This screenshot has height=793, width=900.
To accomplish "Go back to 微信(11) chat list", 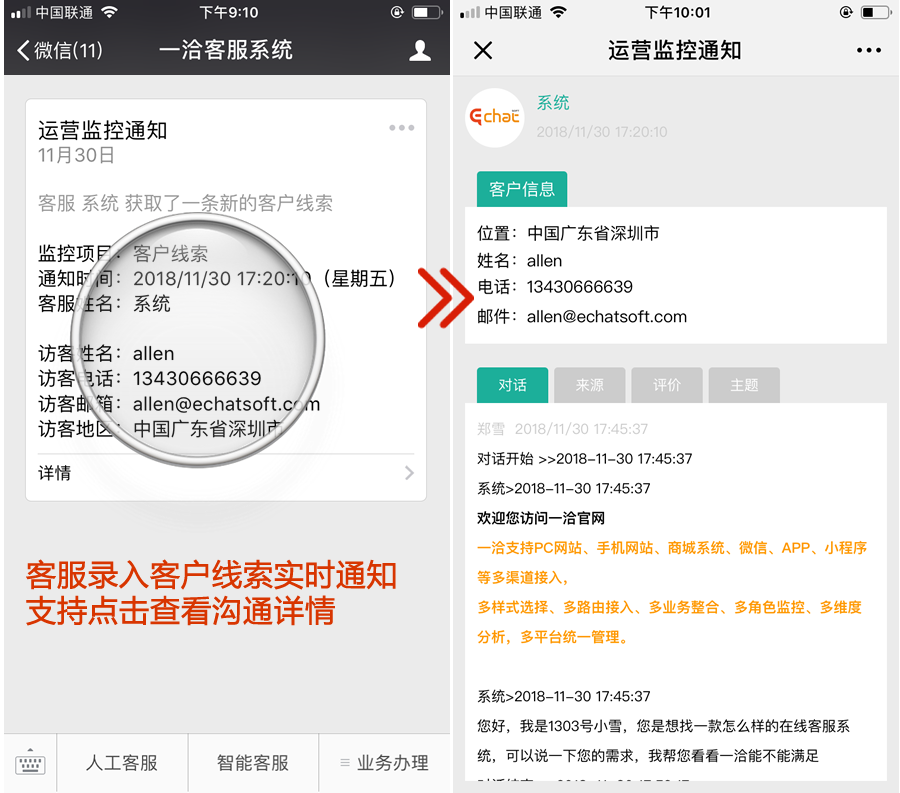I will (60, 50).
